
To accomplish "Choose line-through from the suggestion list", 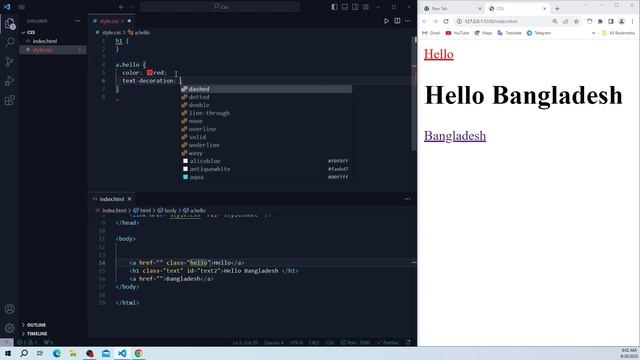I will (266, 113).
